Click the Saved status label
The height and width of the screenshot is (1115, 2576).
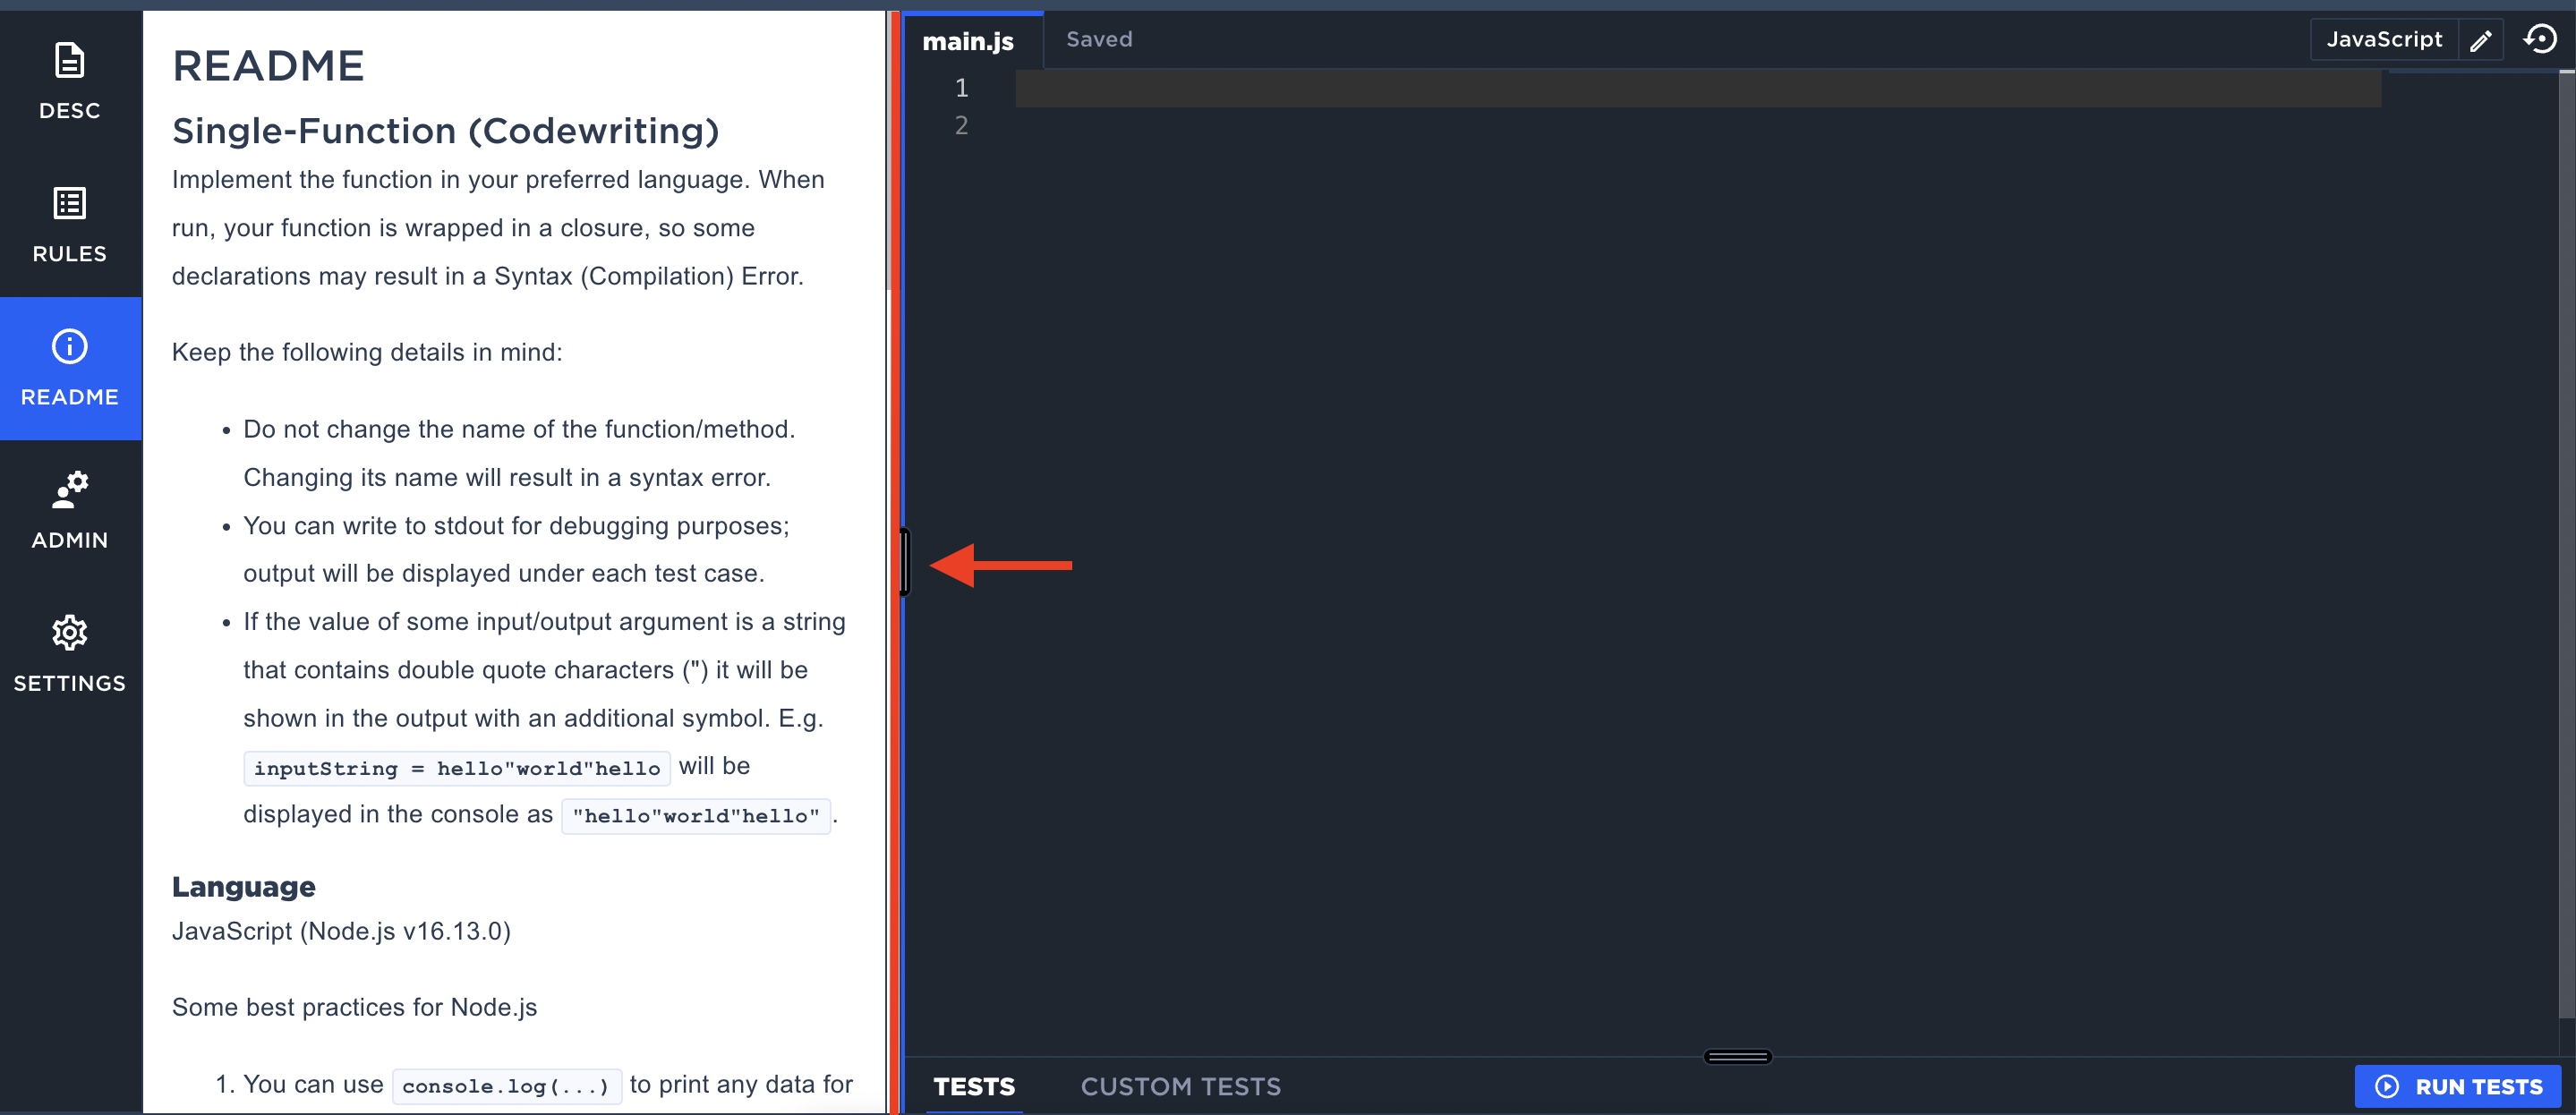pos(1098,40)
